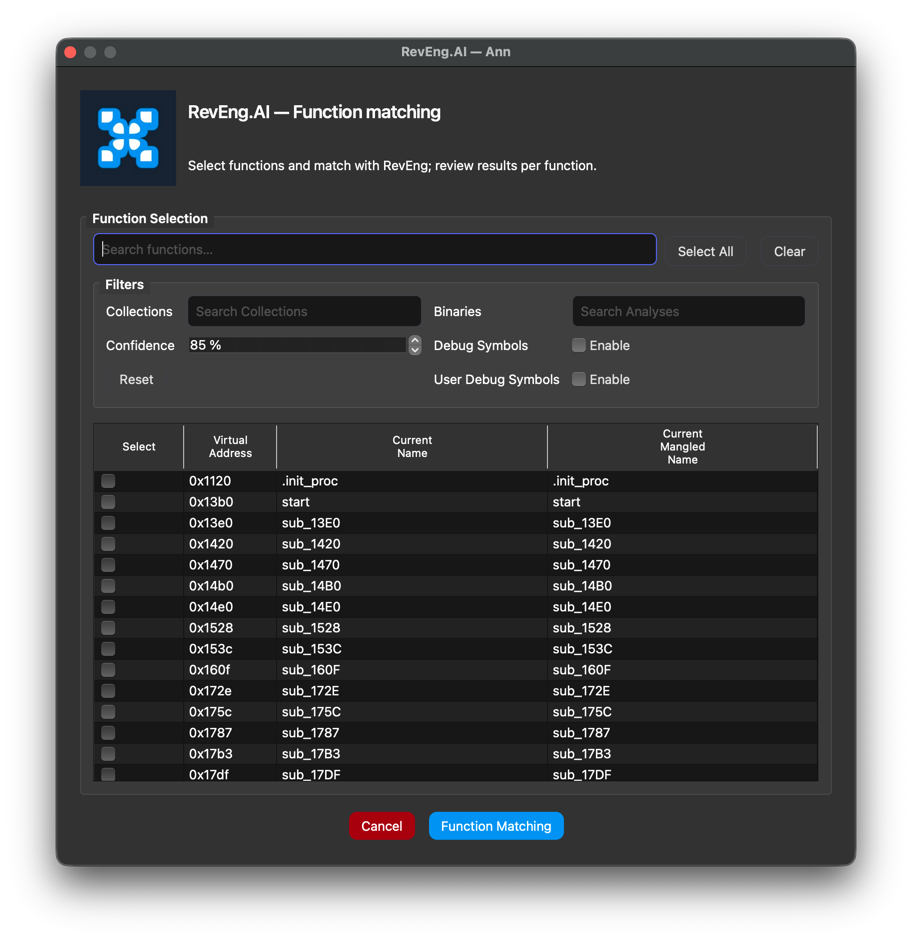The width and height of the screenshot is (912, 940).
Task: Sort by the Virtual Address column header
Action: [230, 446]
